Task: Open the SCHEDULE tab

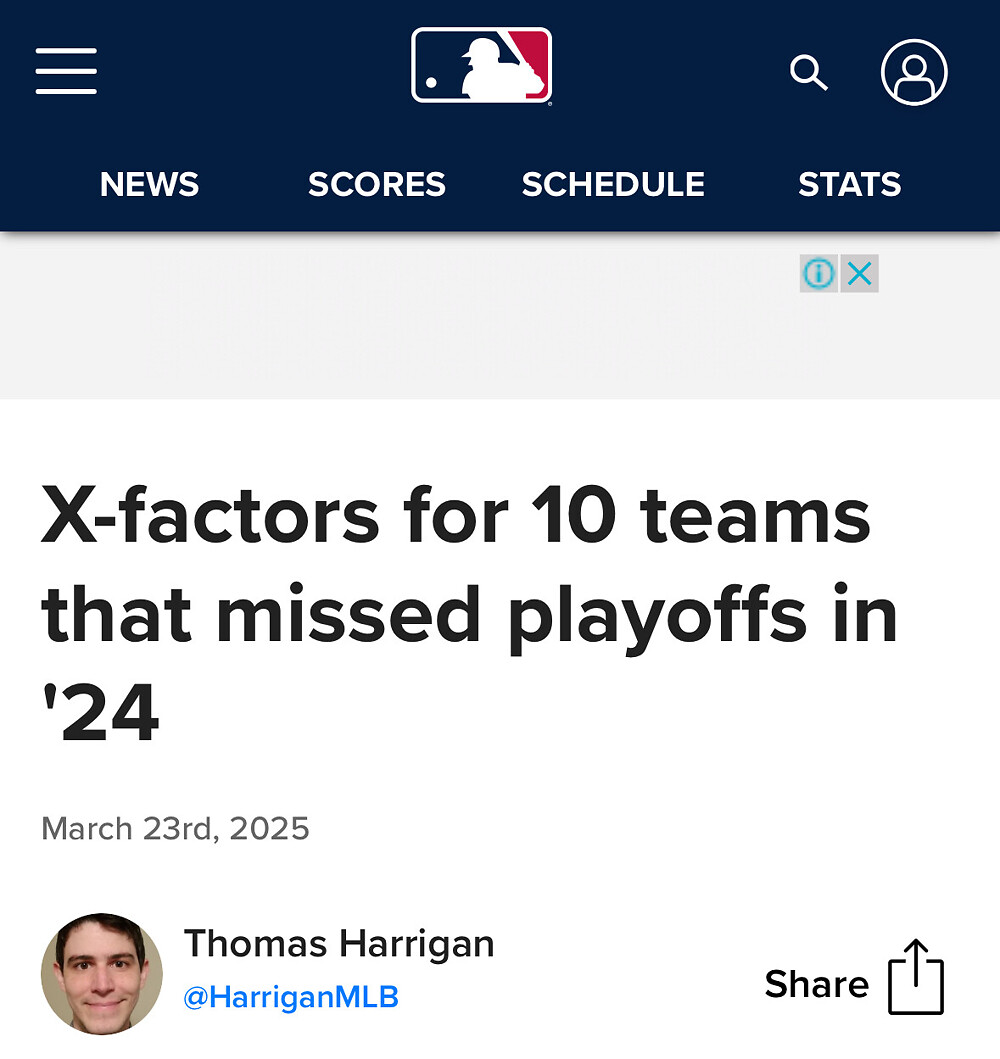Action: [613, 184]
